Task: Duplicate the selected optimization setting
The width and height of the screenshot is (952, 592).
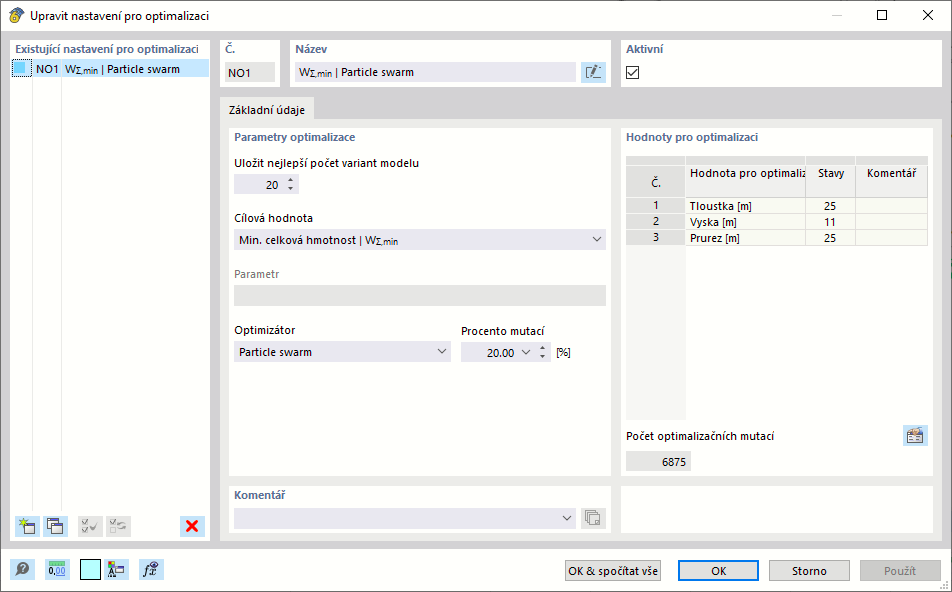Action: coord(54,526)
